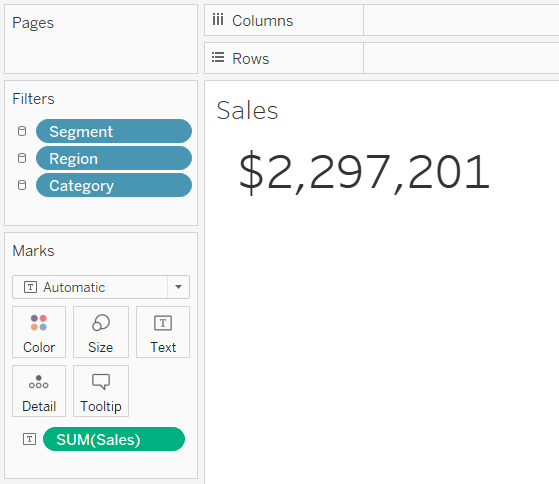559x484 pixels.
Task: Select the SUM(Sales) green pill
Action: click(114, 439)
